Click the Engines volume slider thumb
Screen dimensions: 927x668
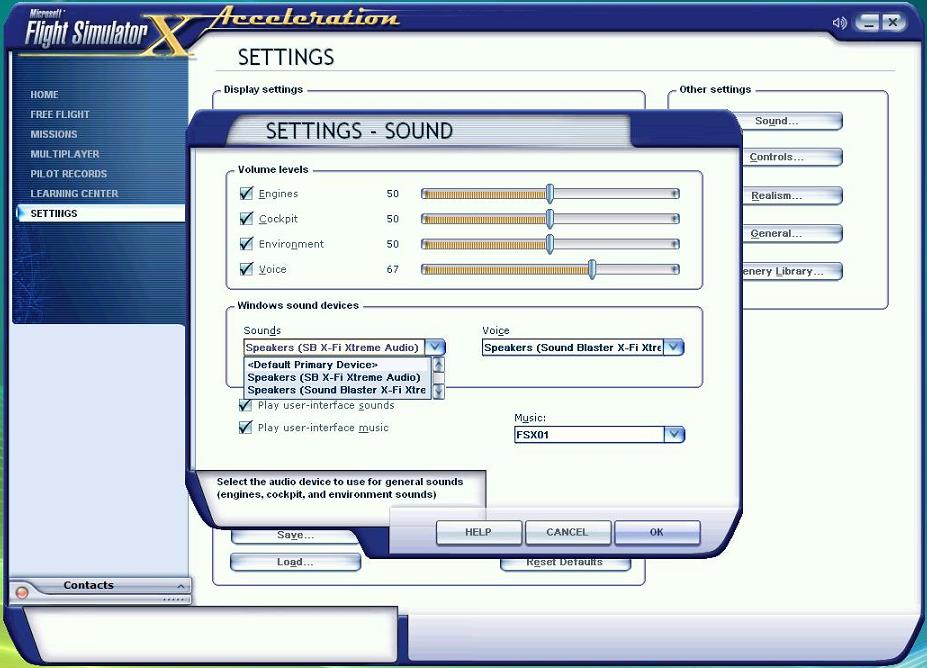[550, 194]
